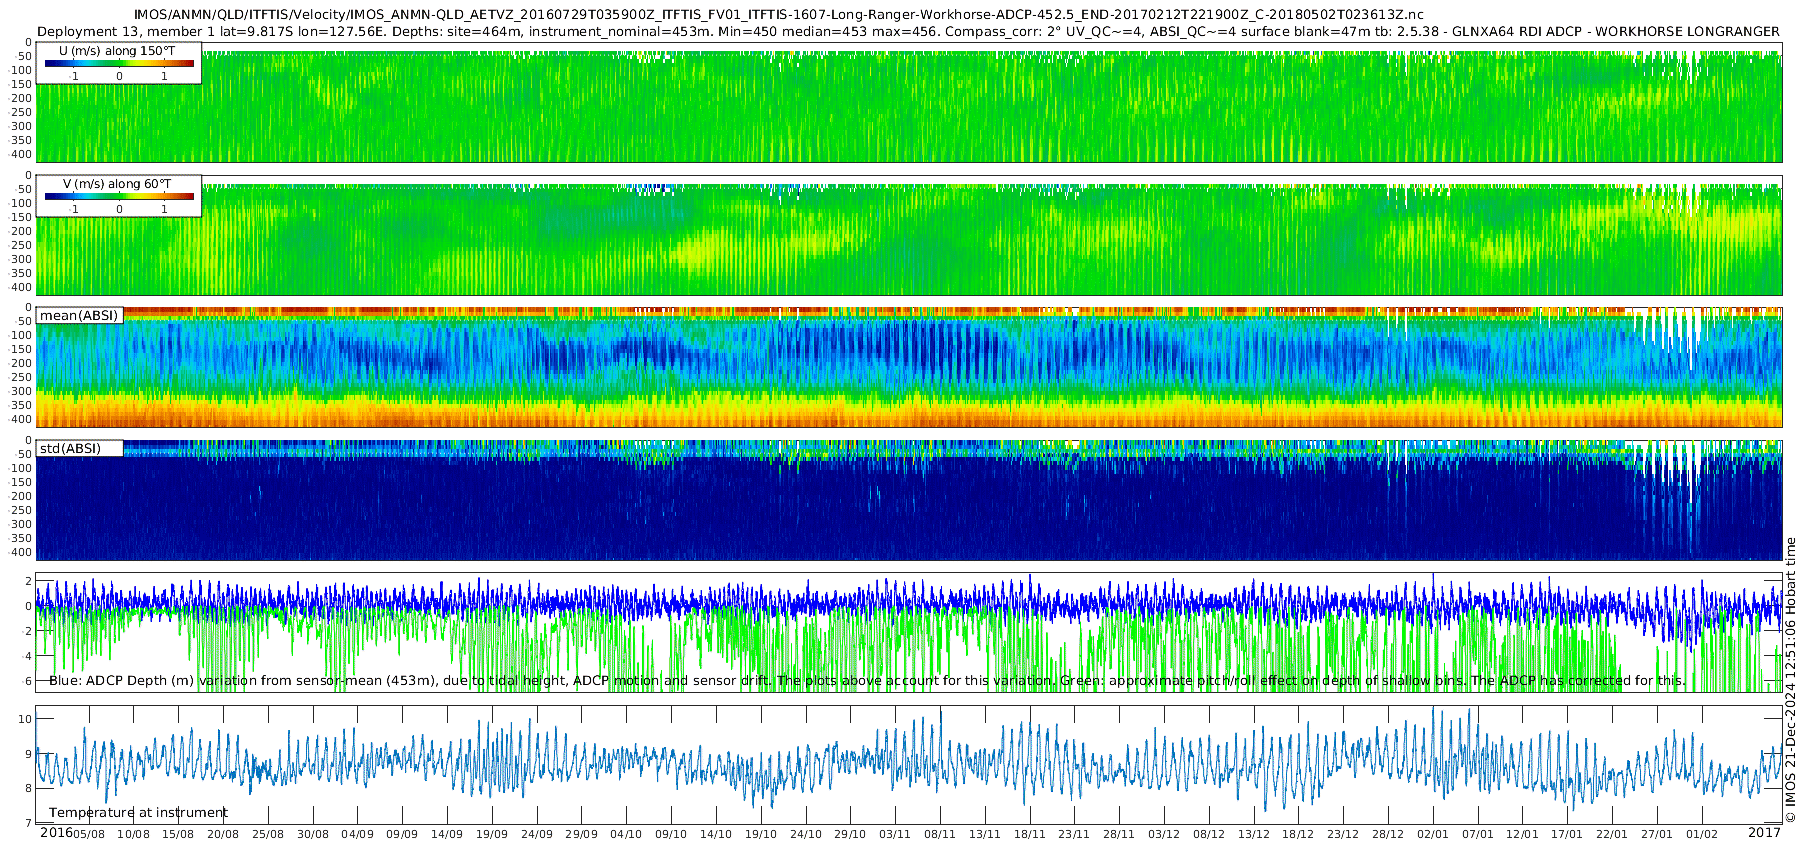Viewport: 1800px width, 850px height.
Task: Click the "Temperature at instrument" label
Action: [138, 813]
